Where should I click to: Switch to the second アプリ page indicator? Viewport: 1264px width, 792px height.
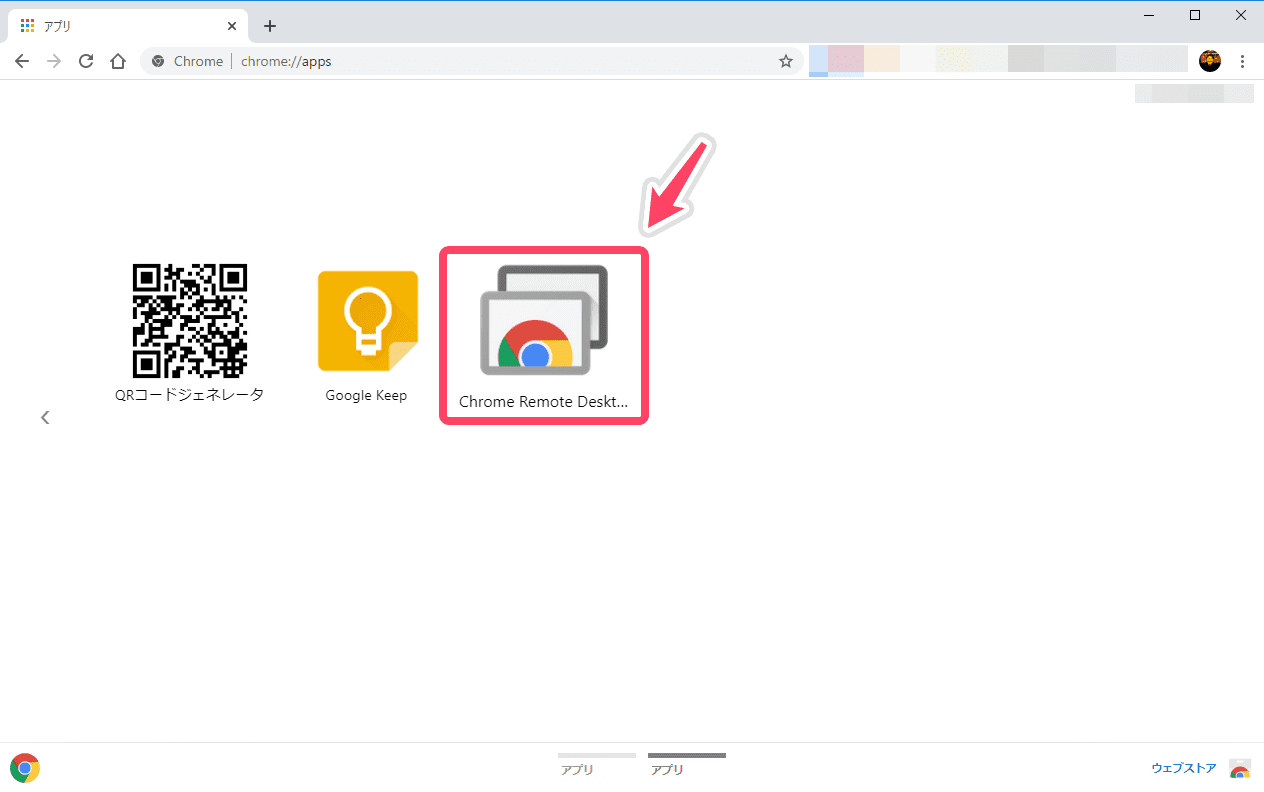point(687,764)
